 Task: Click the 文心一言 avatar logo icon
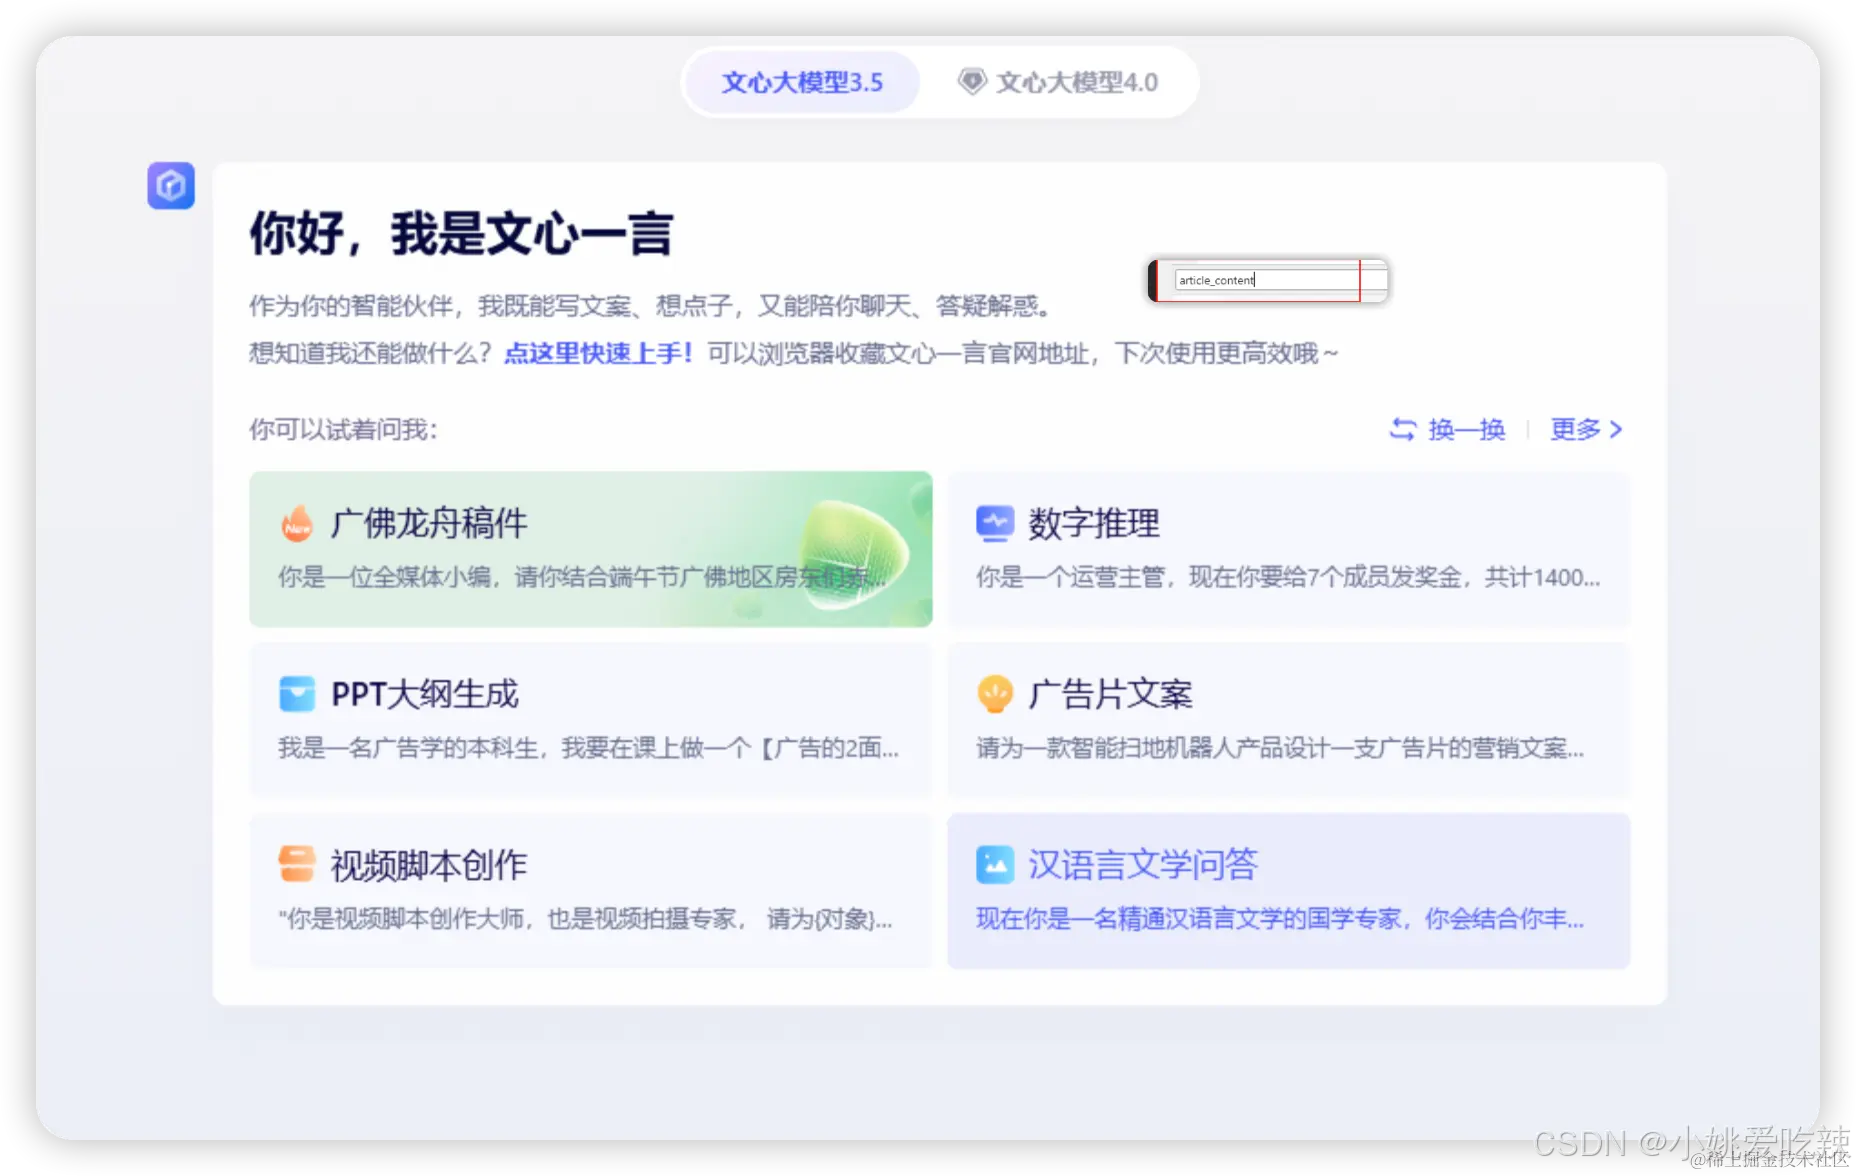(171, 186)
